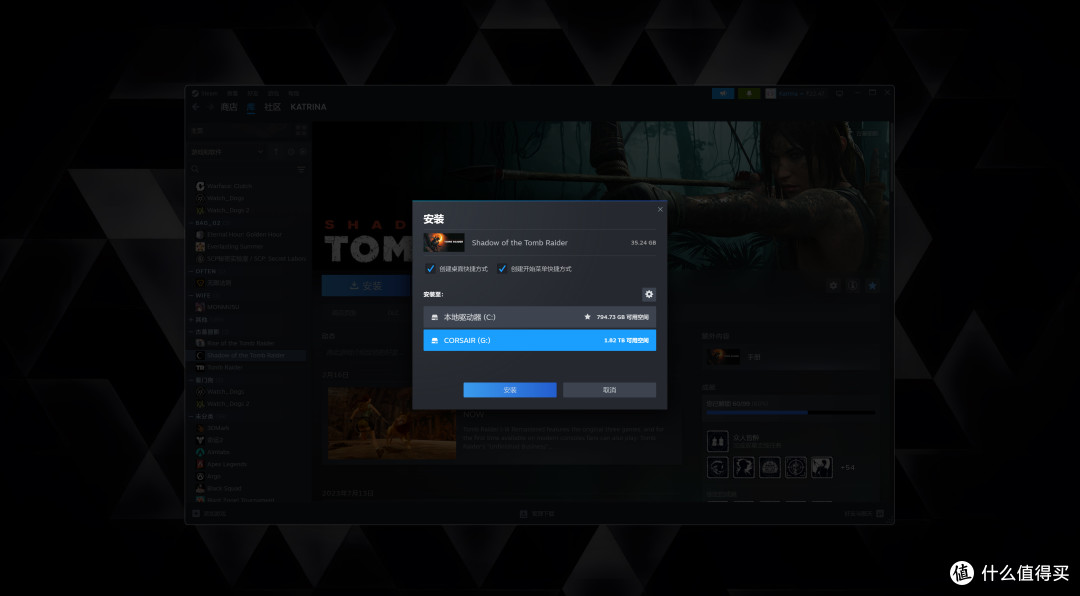This screenshot has height=596, width=1080.
Task: Click dimmed 安装 button on game page
Action: 366,285
